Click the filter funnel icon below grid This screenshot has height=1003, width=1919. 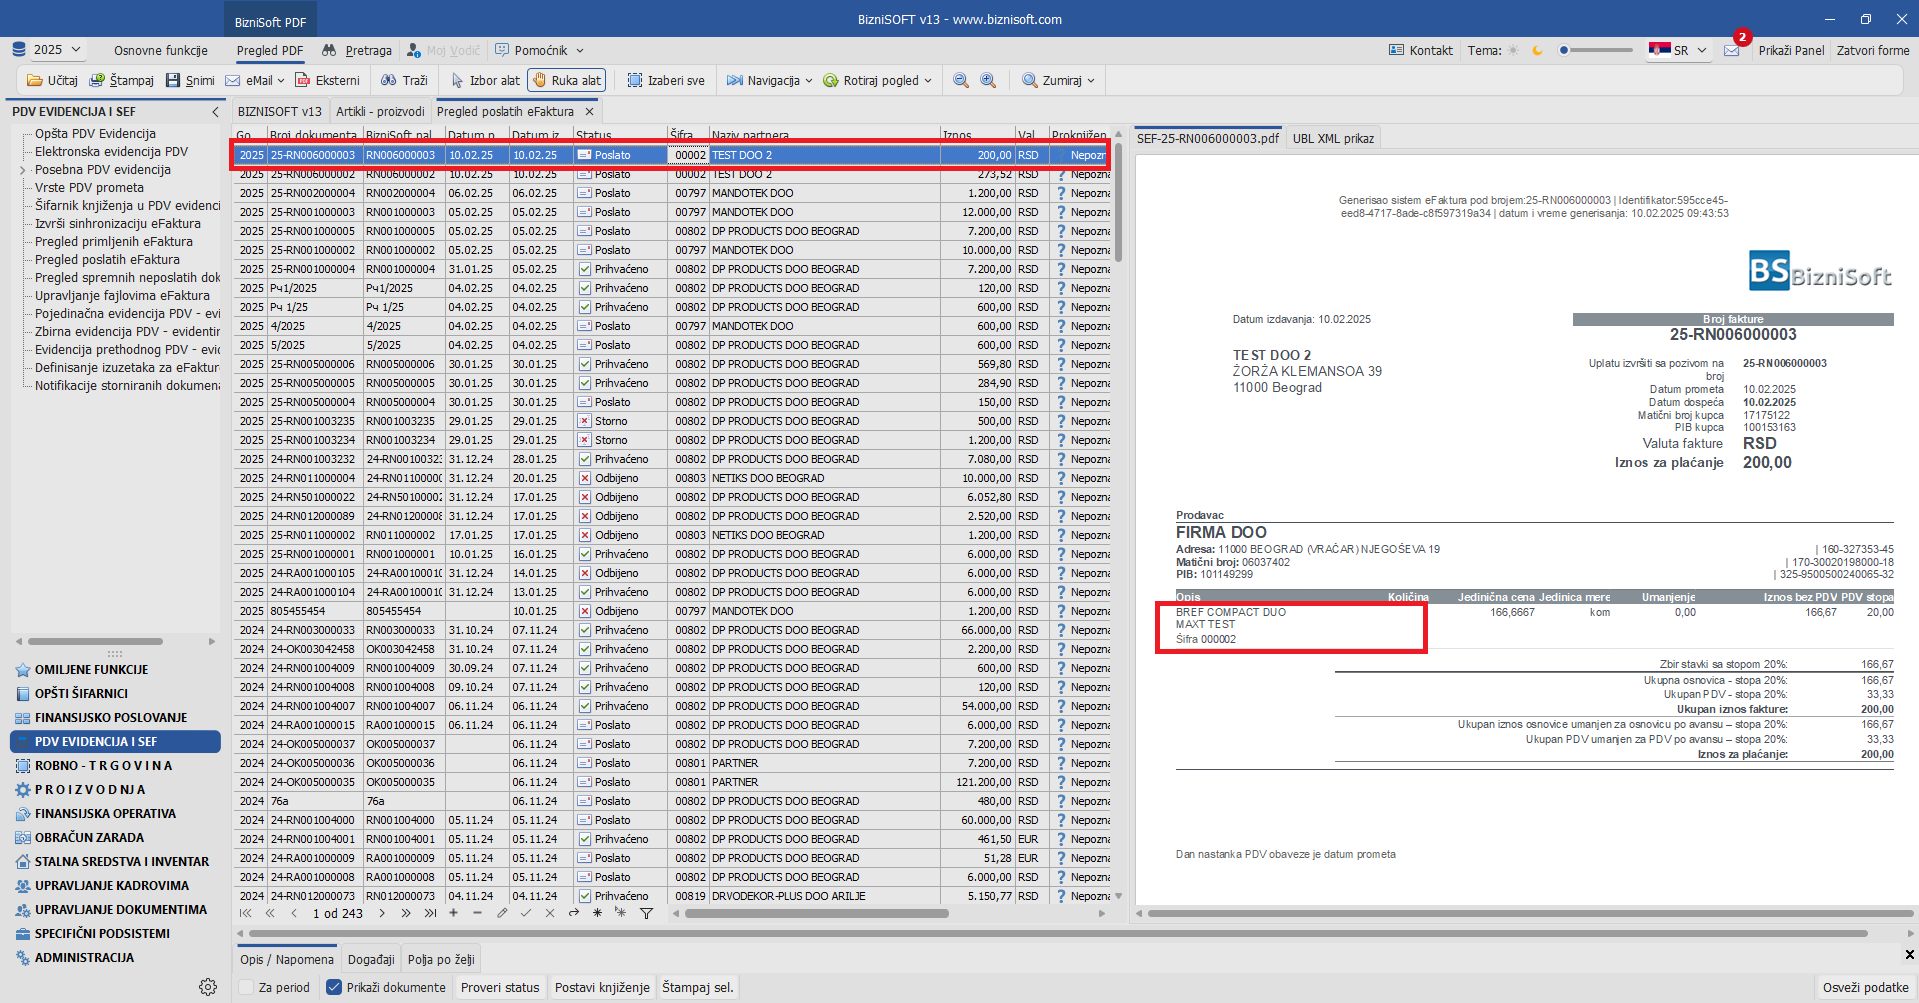646,913
